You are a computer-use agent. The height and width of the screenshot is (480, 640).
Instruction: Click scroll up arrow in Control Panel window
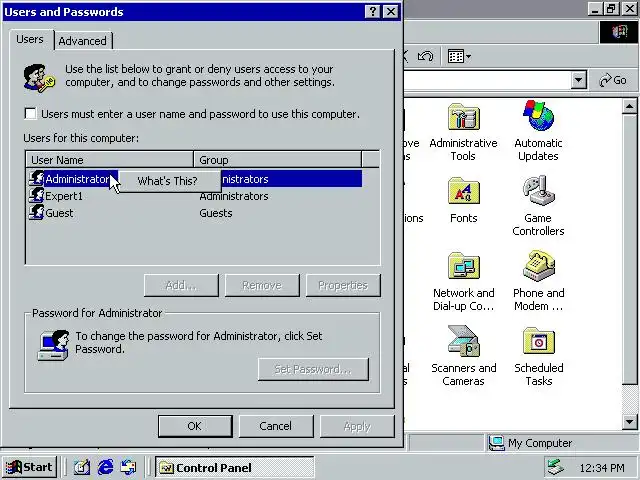pos(629,107)
